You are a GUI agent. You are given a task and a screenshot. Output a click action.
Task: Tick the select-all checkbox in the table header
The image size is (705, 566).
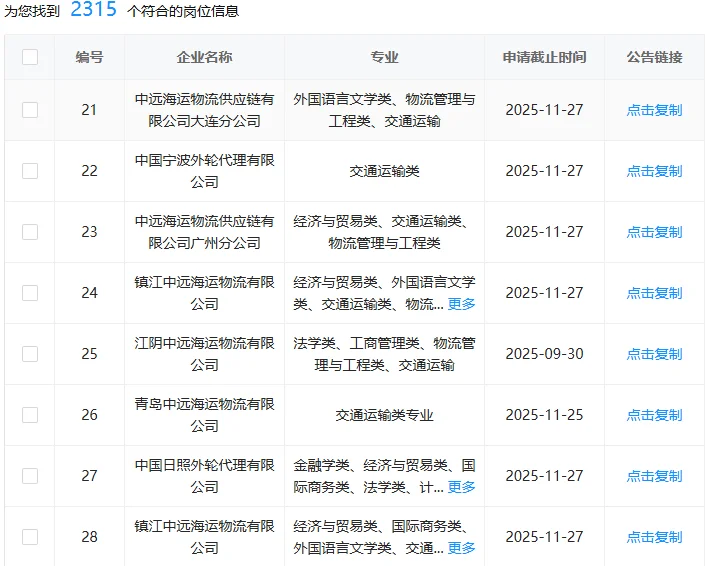pyautogui.click(x=30, y=57)
